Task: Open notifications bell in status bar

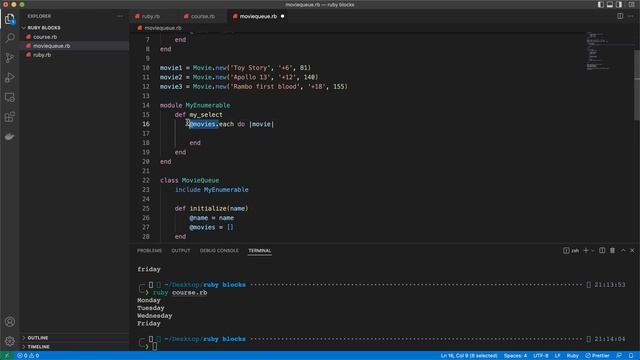Action: click(x=631, y=356)
